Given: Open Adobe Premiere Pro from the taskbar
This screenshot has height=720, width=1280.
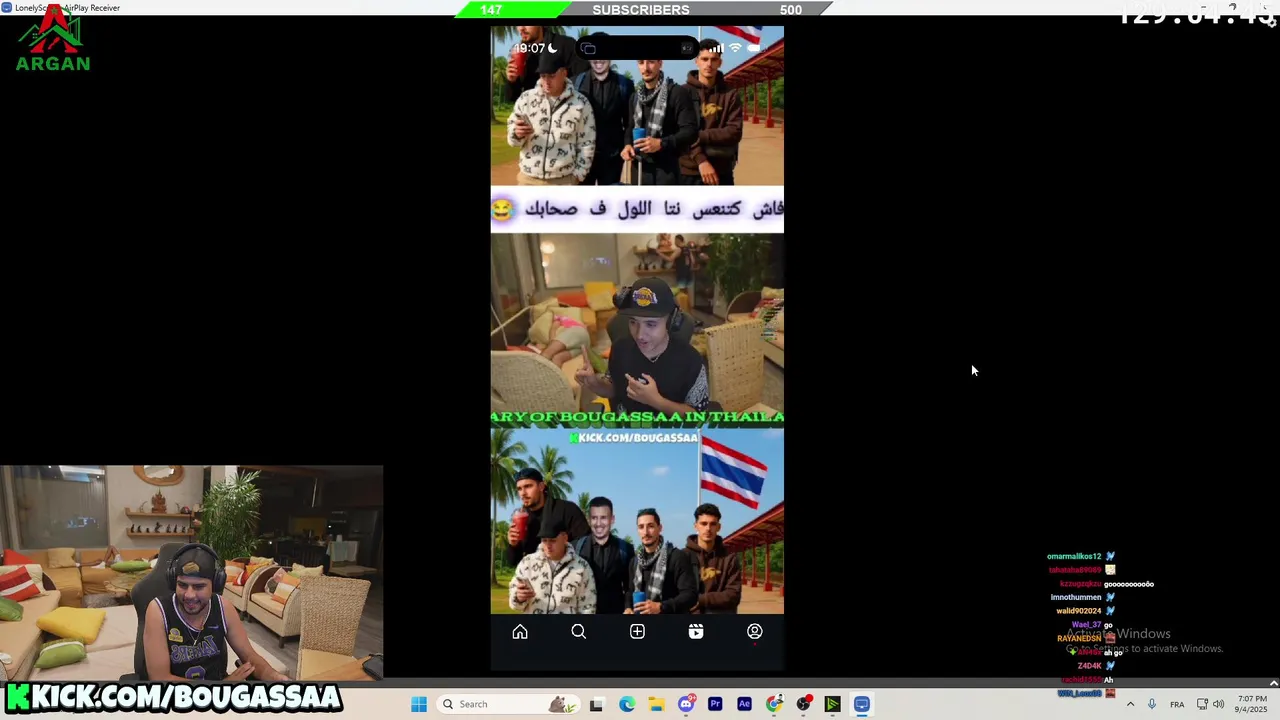Looking at the screenshot, I should [x=715, y=704].
